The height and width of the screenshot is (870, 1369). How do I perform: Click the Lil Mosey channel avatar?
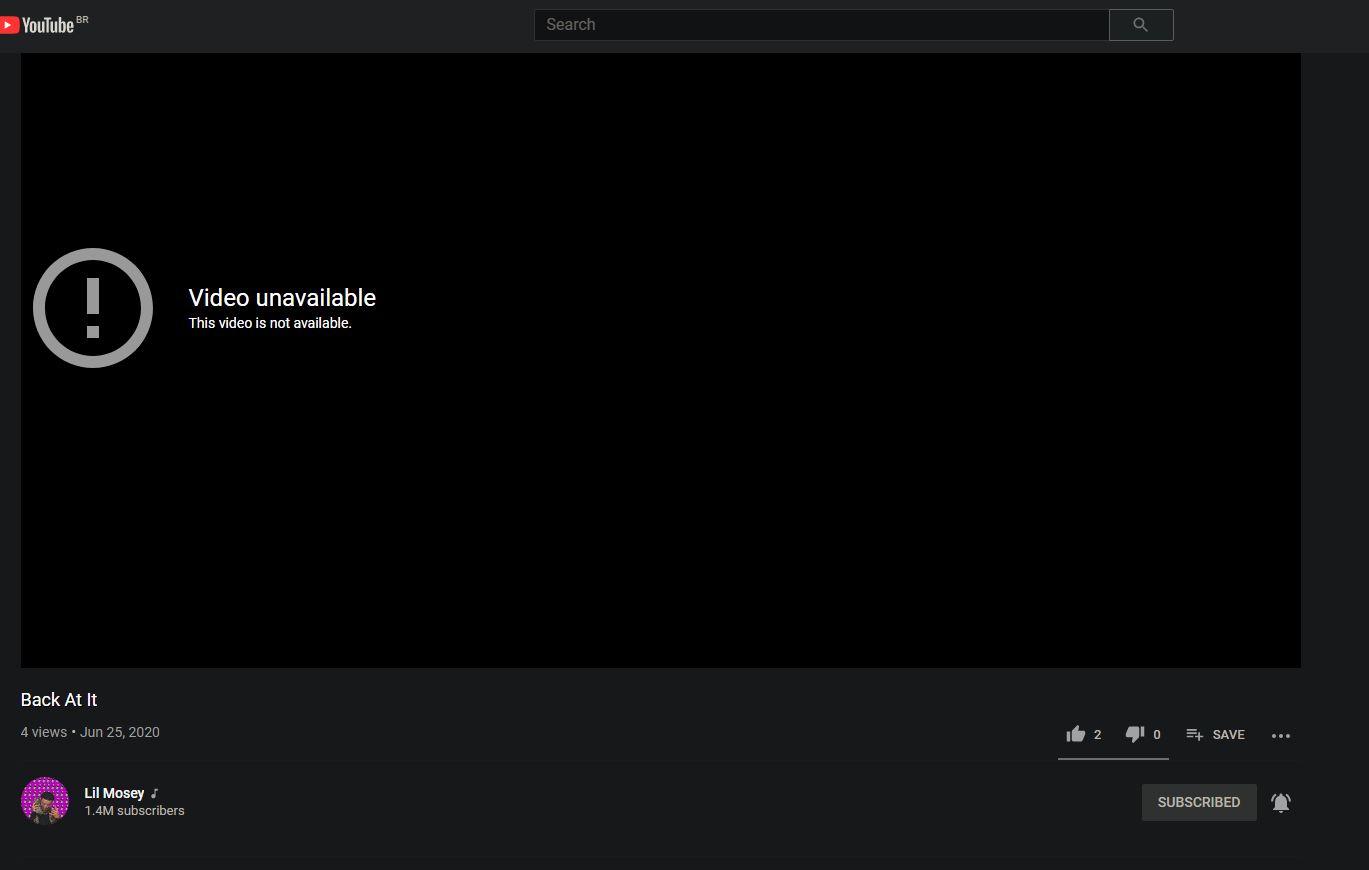[45, 801]
